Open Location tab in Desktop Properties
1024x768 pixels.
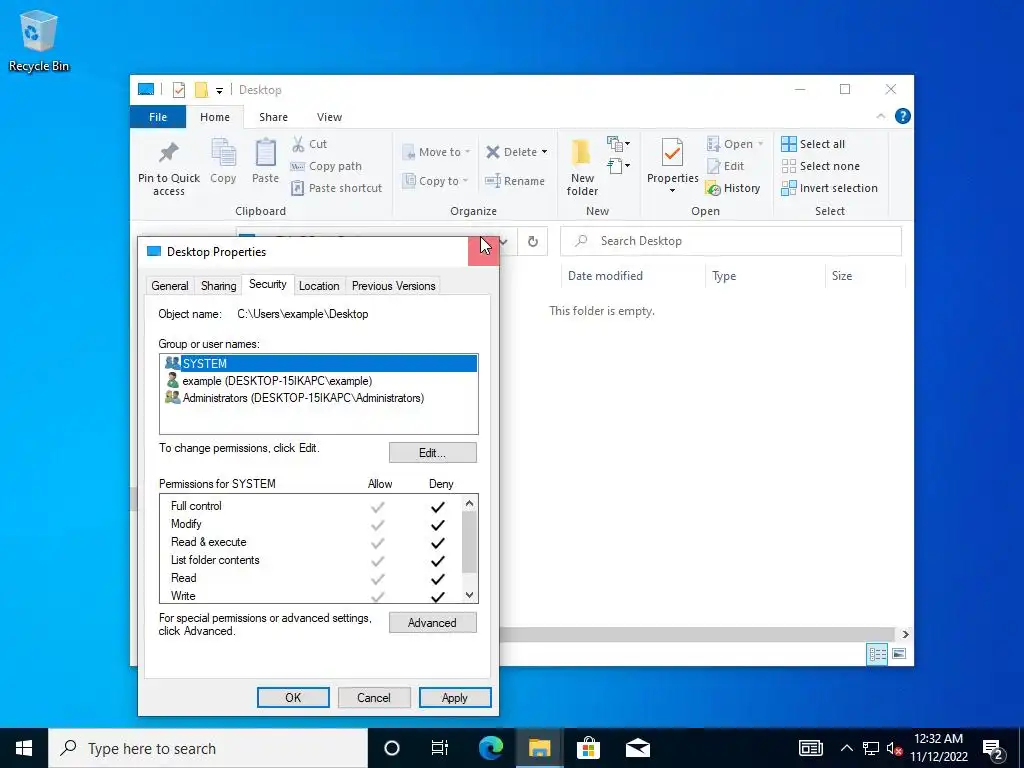(319, 285)
